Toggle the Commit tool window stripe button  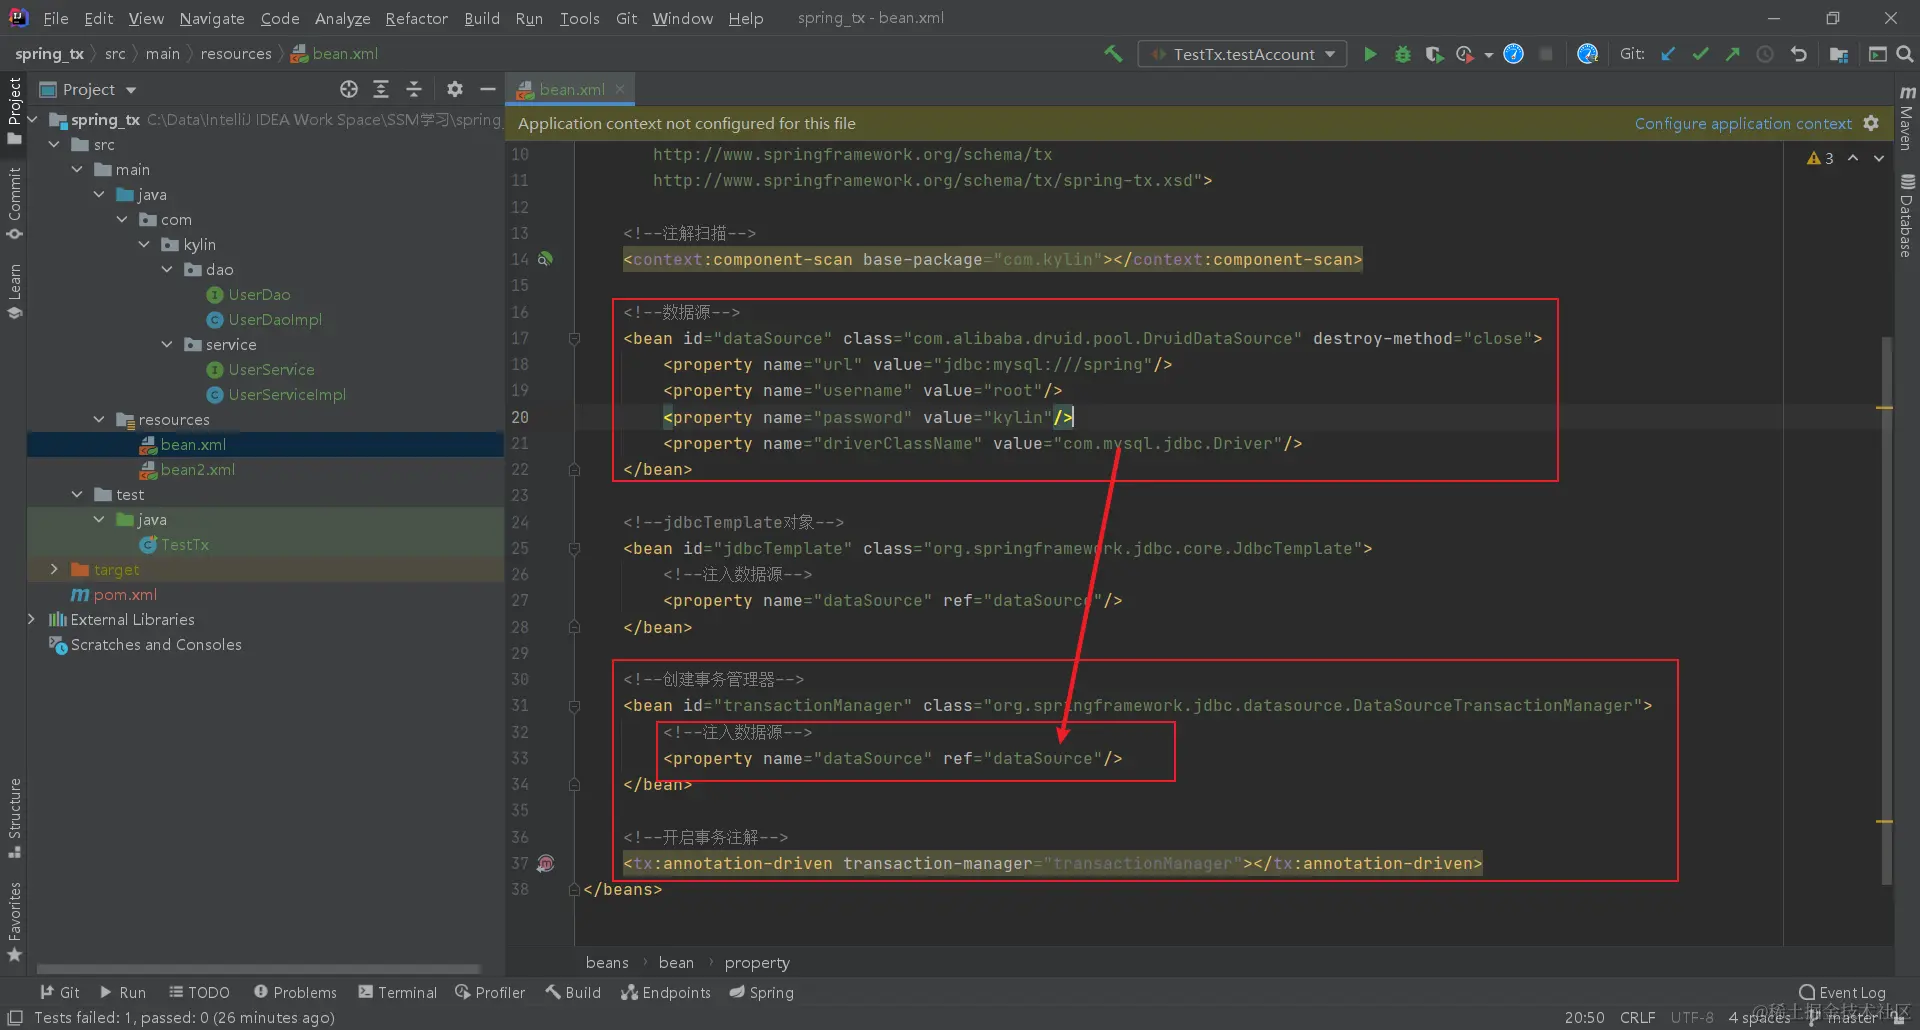coord(14,203)
